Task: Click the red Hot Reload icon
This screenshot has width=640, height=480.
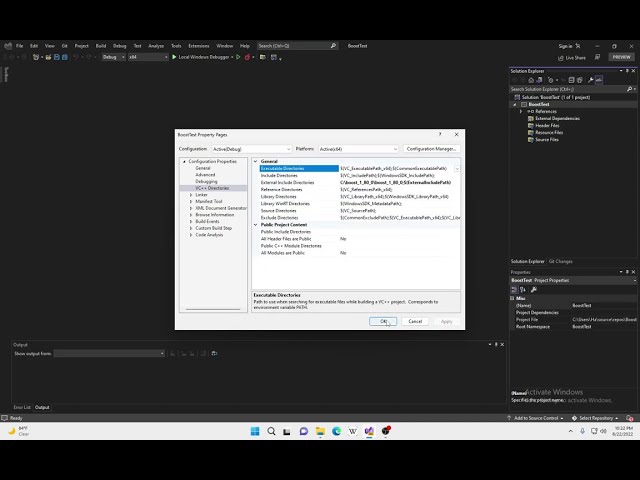Action: click(247, 57)
